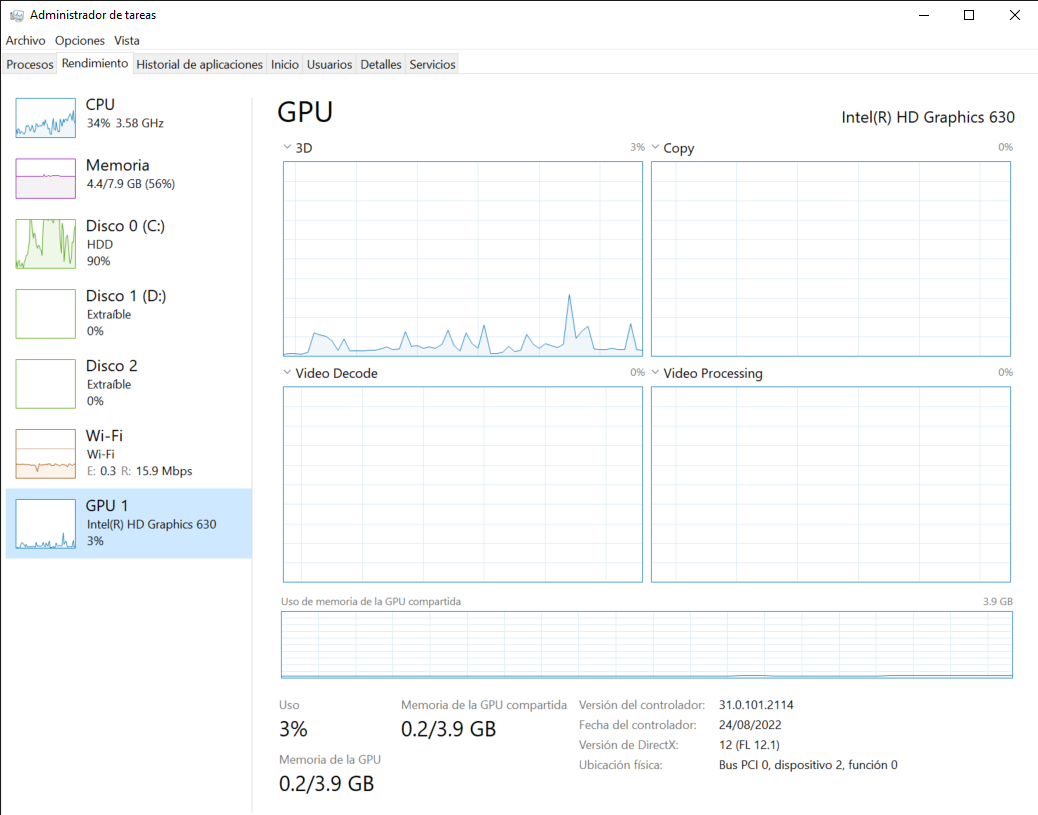Click the Disco 1 (D:) label
Viewport: 1038px width, 815px height.
tap(126, 296)
